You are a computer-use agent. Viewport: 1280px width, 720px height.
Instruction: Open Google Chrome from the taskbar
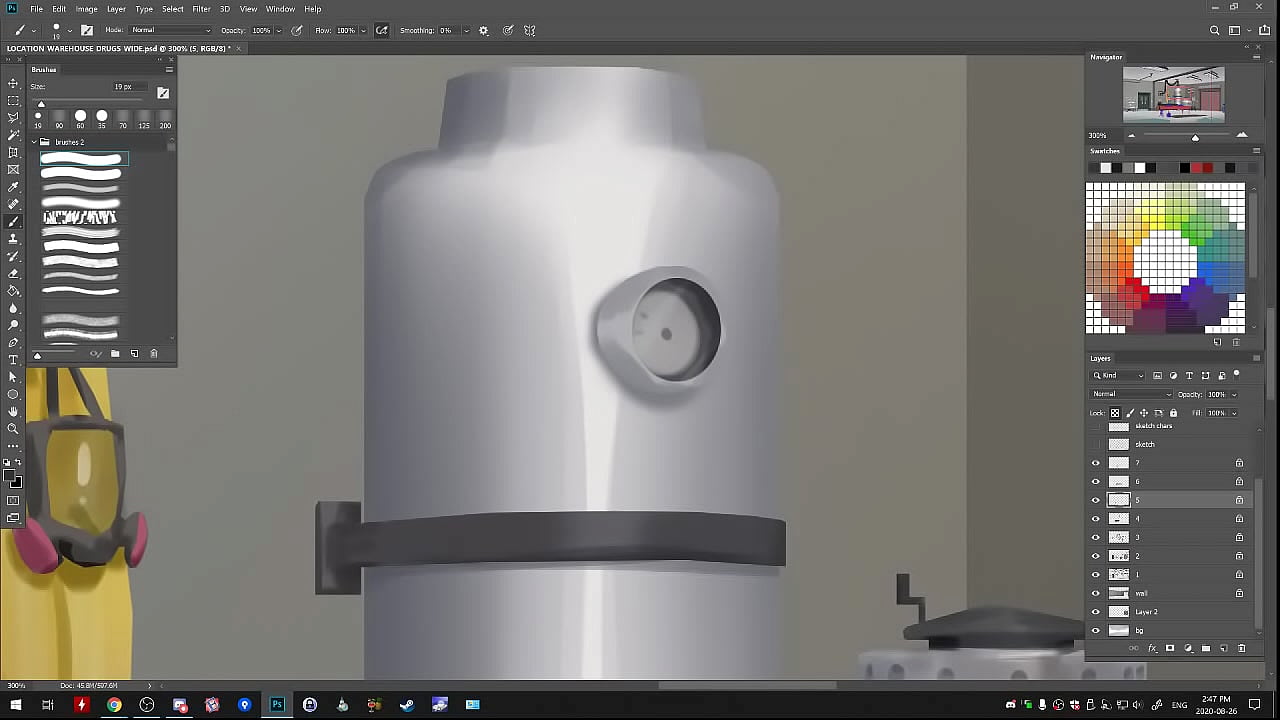114,705
